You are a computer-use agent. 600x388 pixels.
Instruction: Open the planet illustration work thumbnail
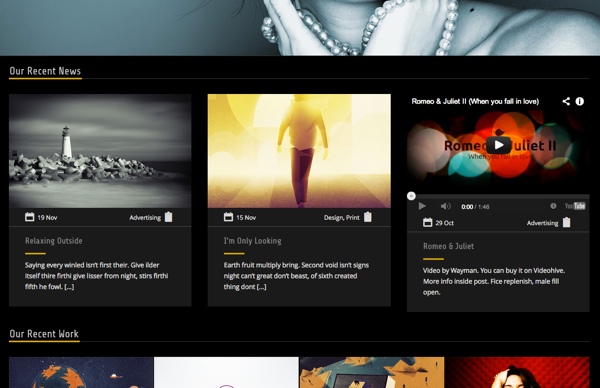click(x=81, y=372)
